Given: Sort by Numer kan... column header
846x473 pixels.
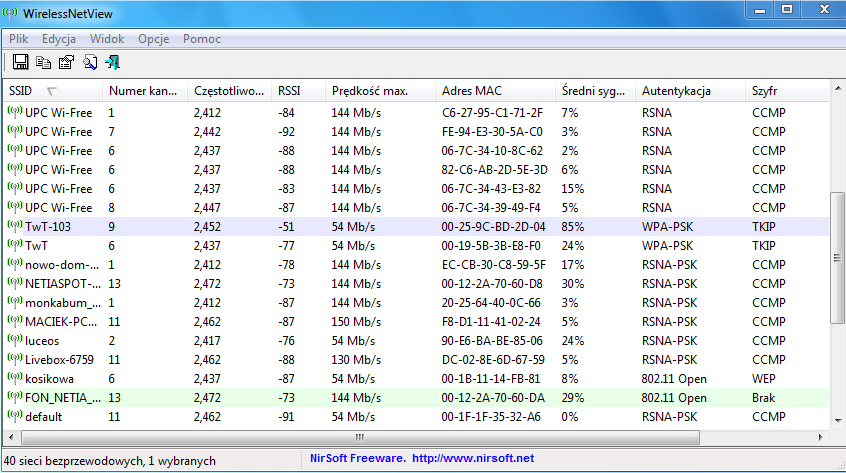Looking at the screenshot, I should tap(145, 91).
